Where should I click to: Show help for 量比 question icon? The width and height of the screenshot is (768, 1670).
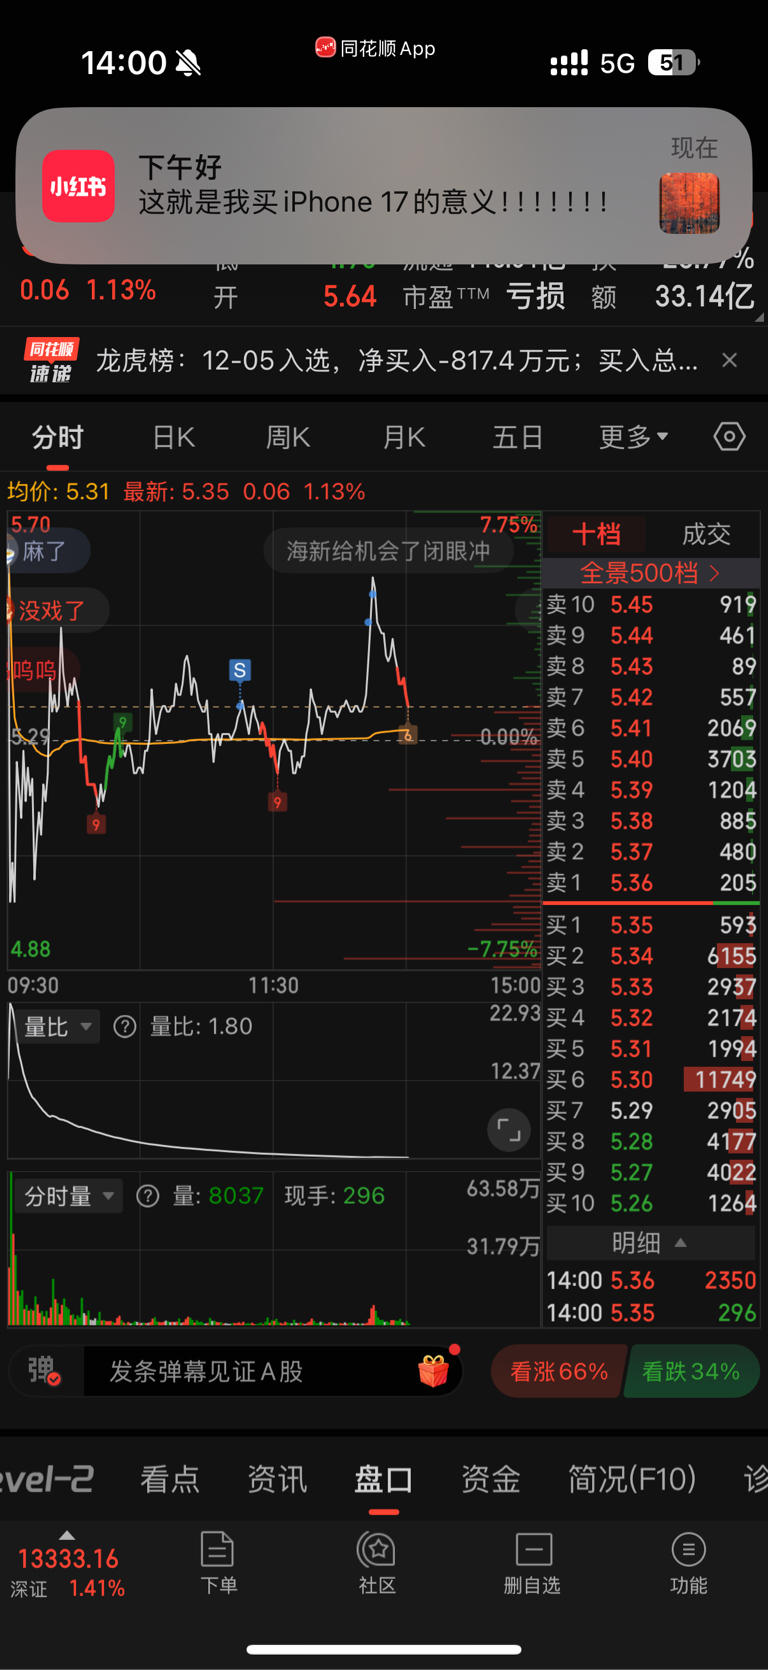[125, 1026]
